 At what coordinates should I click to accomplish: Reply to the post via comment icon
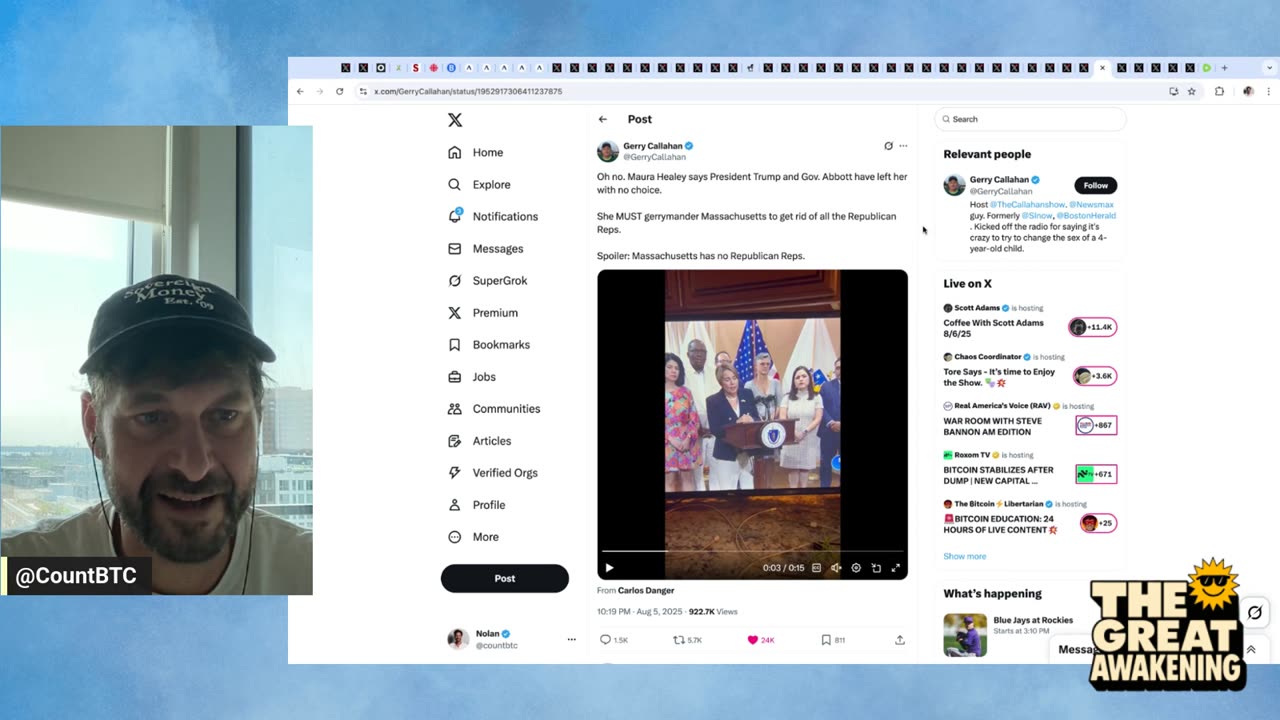[x=605, y=640]
